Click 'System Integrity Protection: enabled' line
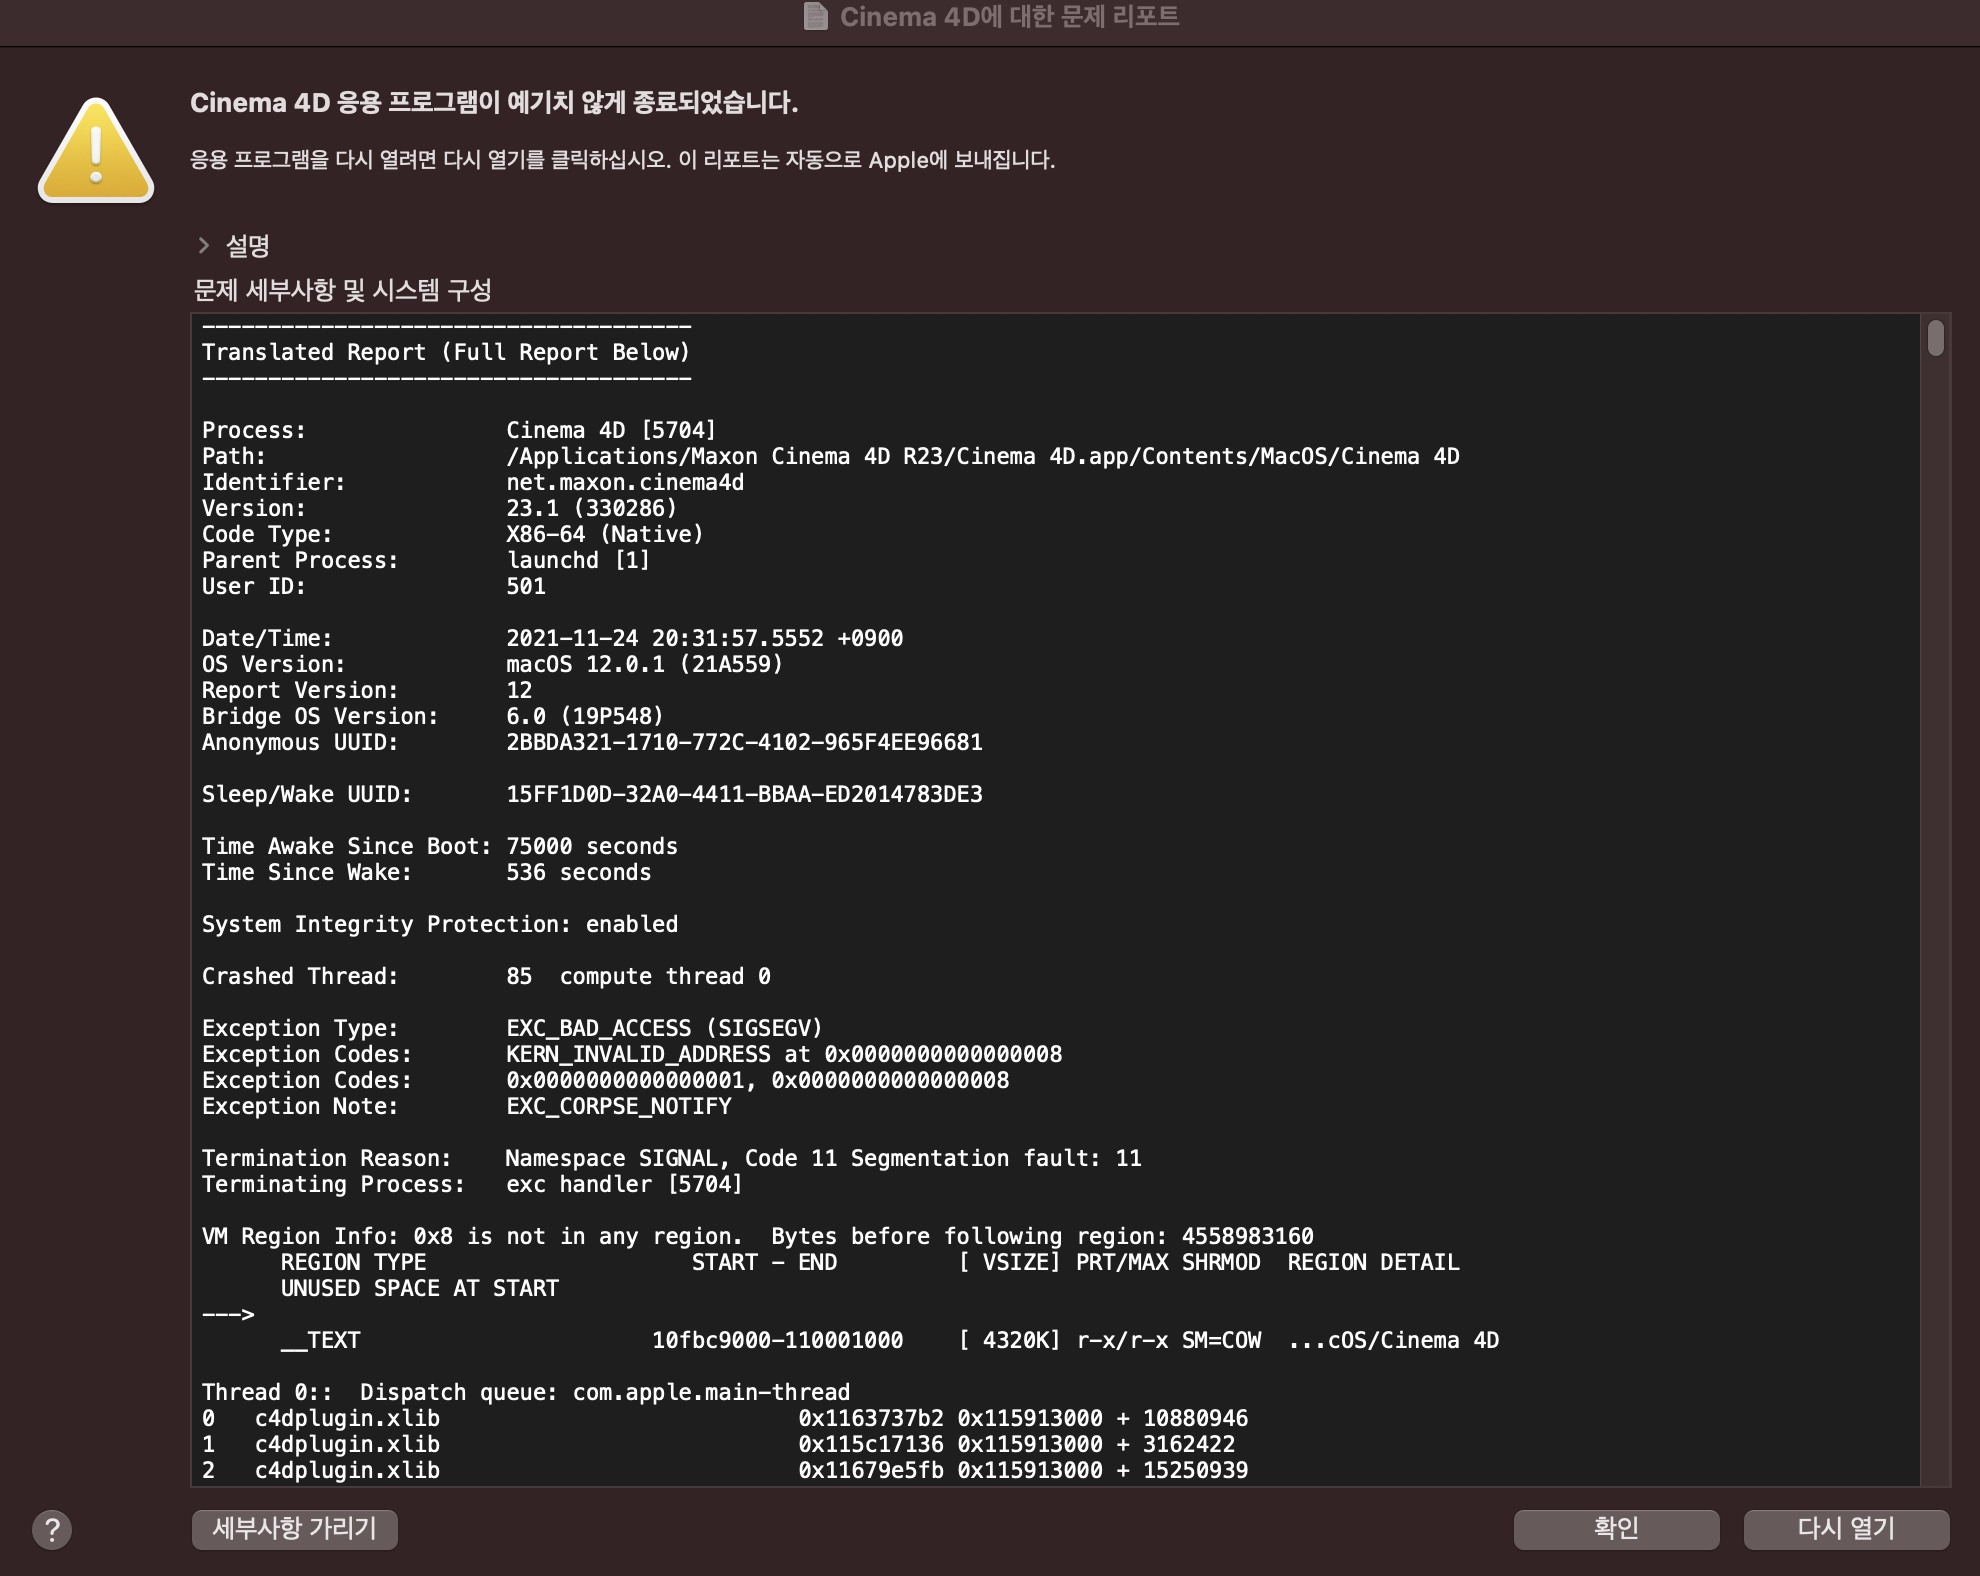 440,924
